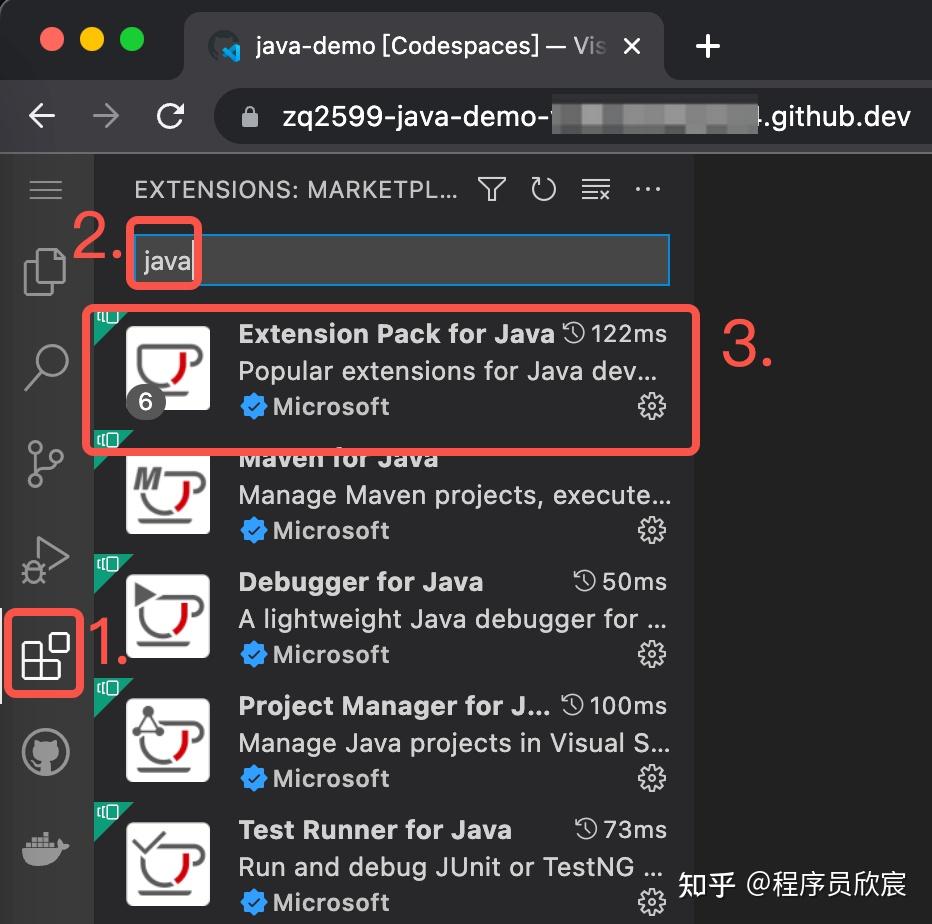932x924 pixels.
Task: Open the Views and More Actions menu
Action: pos(648,190)
